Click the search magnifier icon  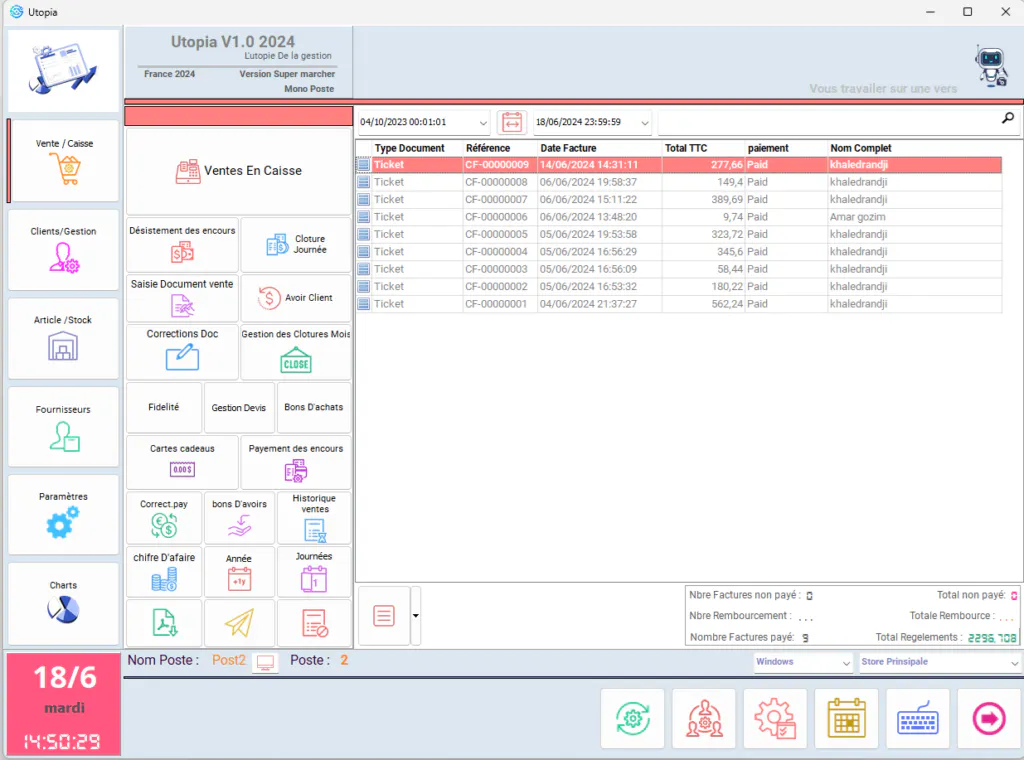click(1008, 118)
